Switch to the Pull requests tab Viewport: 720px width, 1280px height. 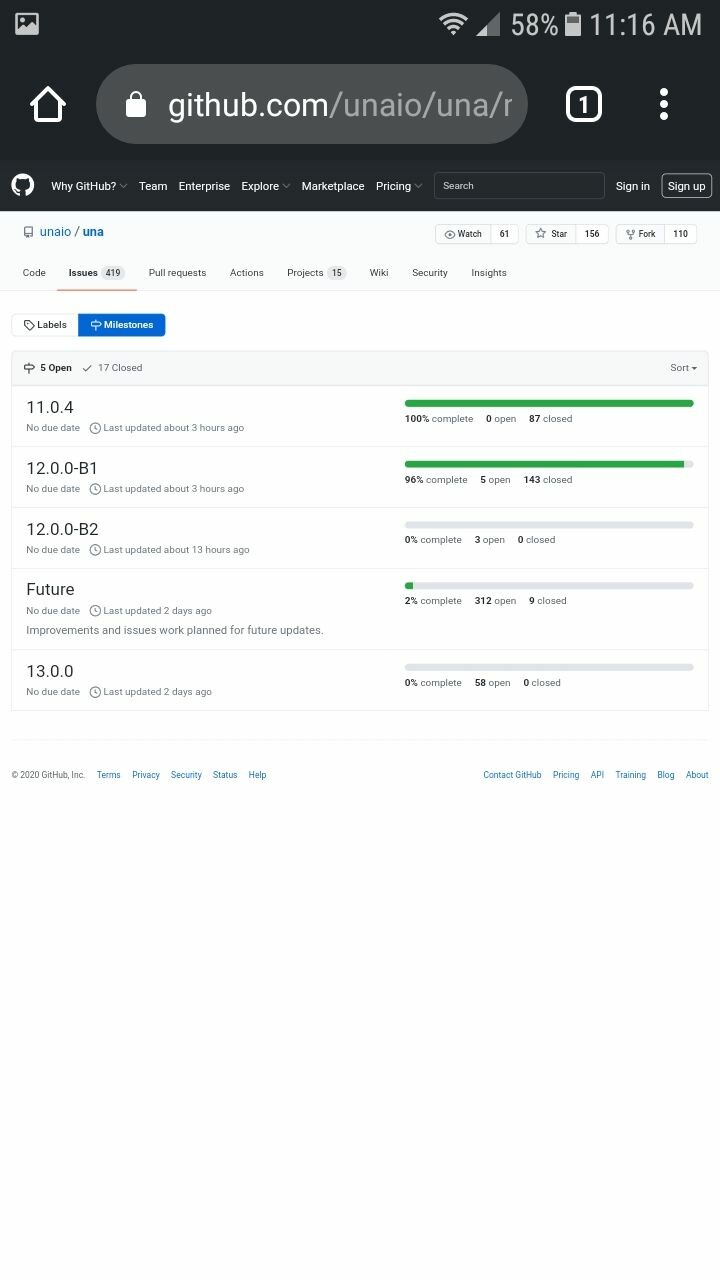tap(177, 273)
